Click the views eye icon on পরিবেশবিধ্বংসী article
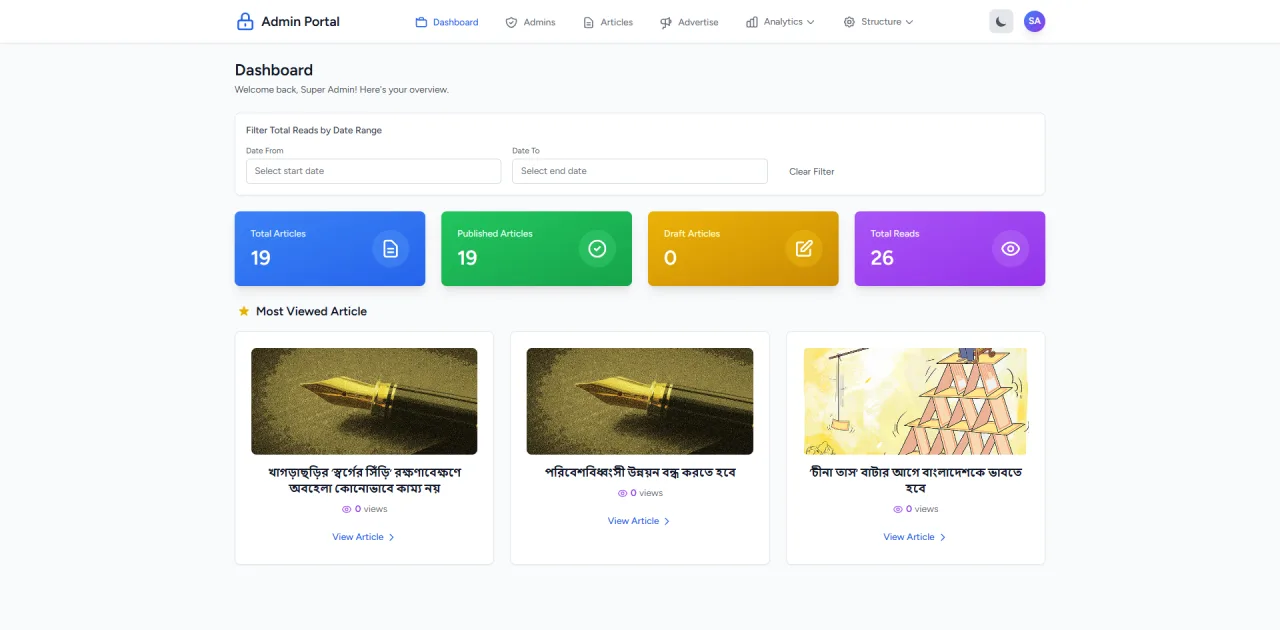This screenshot has width=1280, height=630. point(622,493)
